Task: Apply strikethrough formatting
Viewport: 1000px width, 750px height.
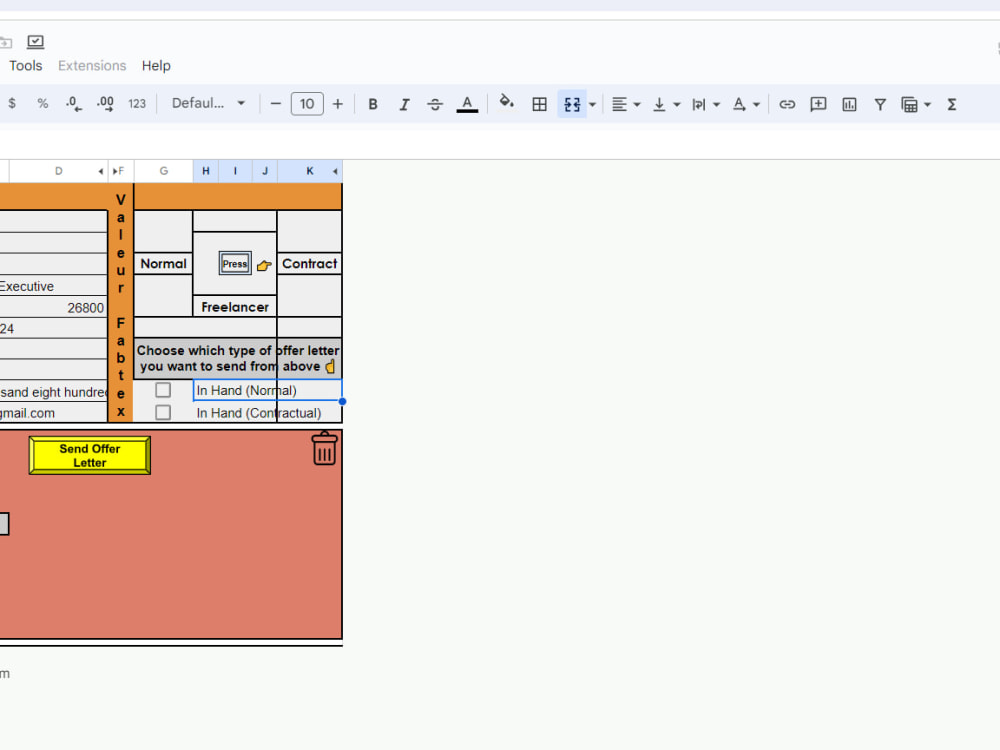Action: pos(435,104)
